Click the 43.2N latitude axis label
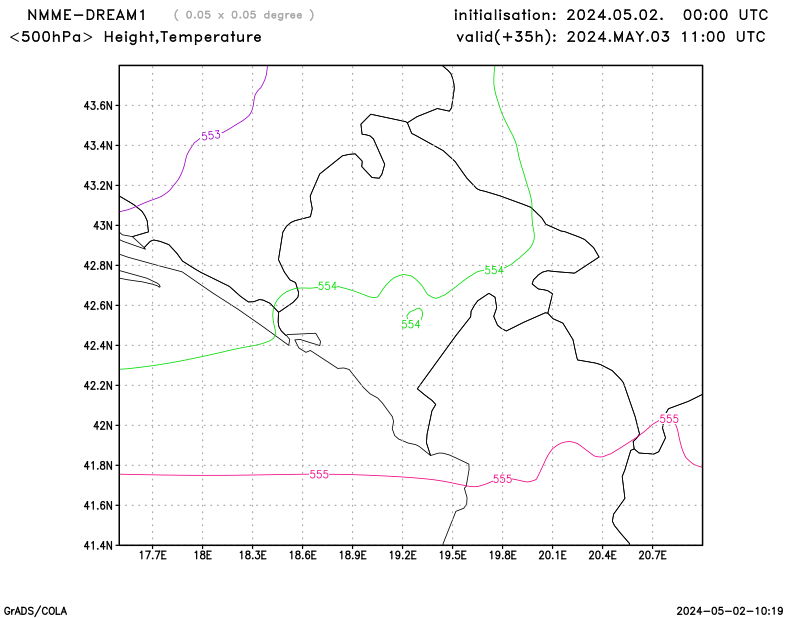 [98, 186]
